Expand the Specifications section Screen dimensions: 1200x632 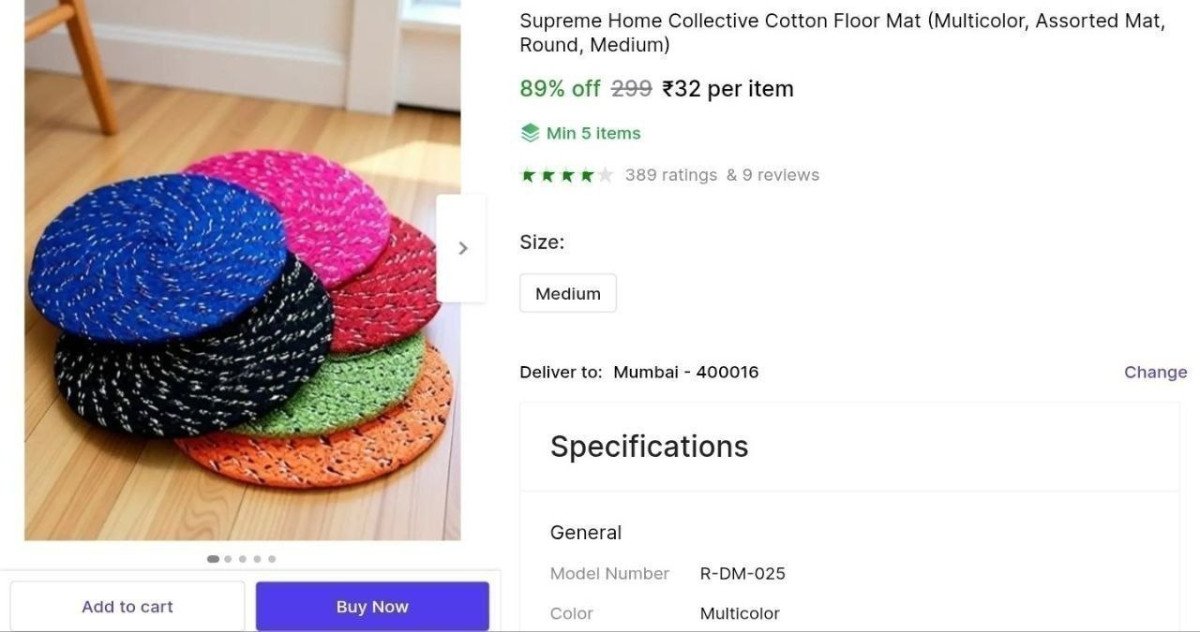[649, 447]
